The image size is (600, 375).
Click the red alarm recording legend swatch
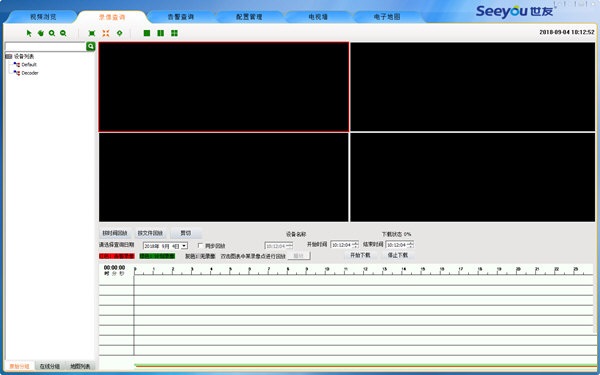[x=117, y=256]
